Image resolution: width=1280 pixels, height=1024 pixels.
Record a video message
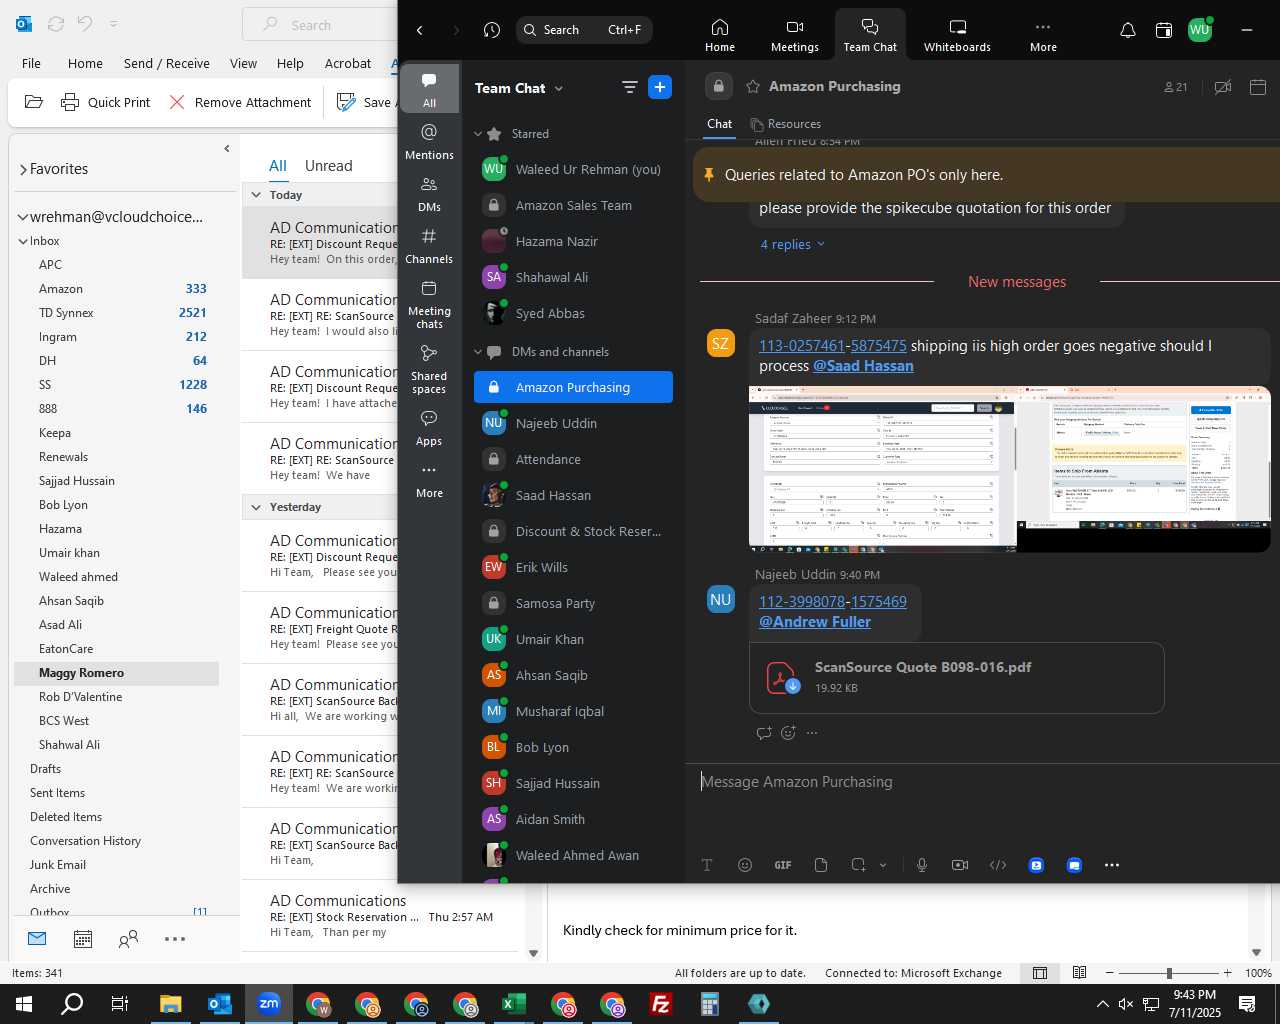[960, 865]
